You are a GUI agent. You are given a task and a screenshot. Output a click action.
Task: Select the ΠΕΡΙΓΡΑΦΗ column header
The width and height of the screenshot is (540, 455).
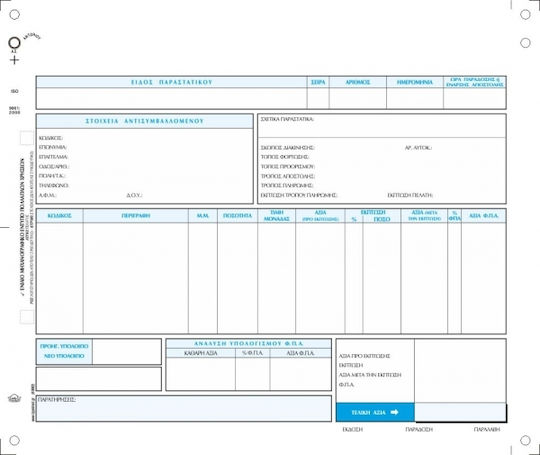point(136,216)
